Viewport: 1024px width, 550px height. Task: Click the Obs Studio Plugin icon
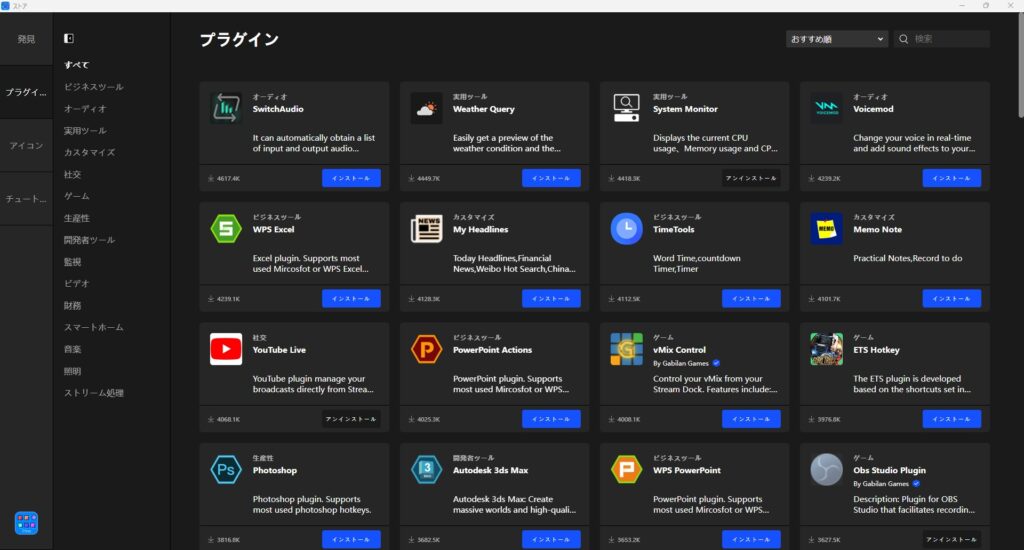(x=826, y=469)
